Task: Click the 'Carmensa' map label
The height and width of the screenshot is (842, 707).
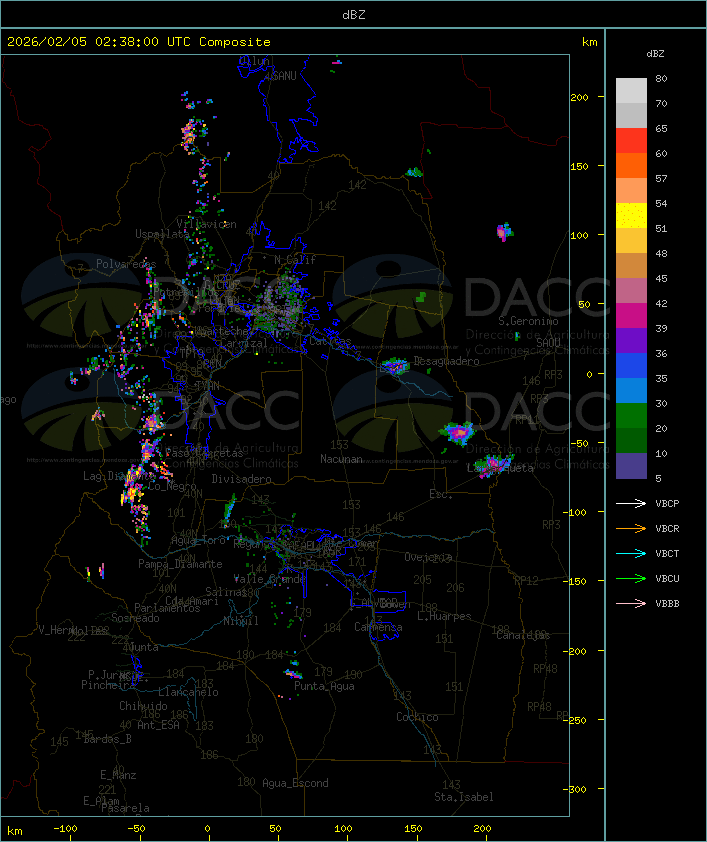Action: [x=378, y=627]
